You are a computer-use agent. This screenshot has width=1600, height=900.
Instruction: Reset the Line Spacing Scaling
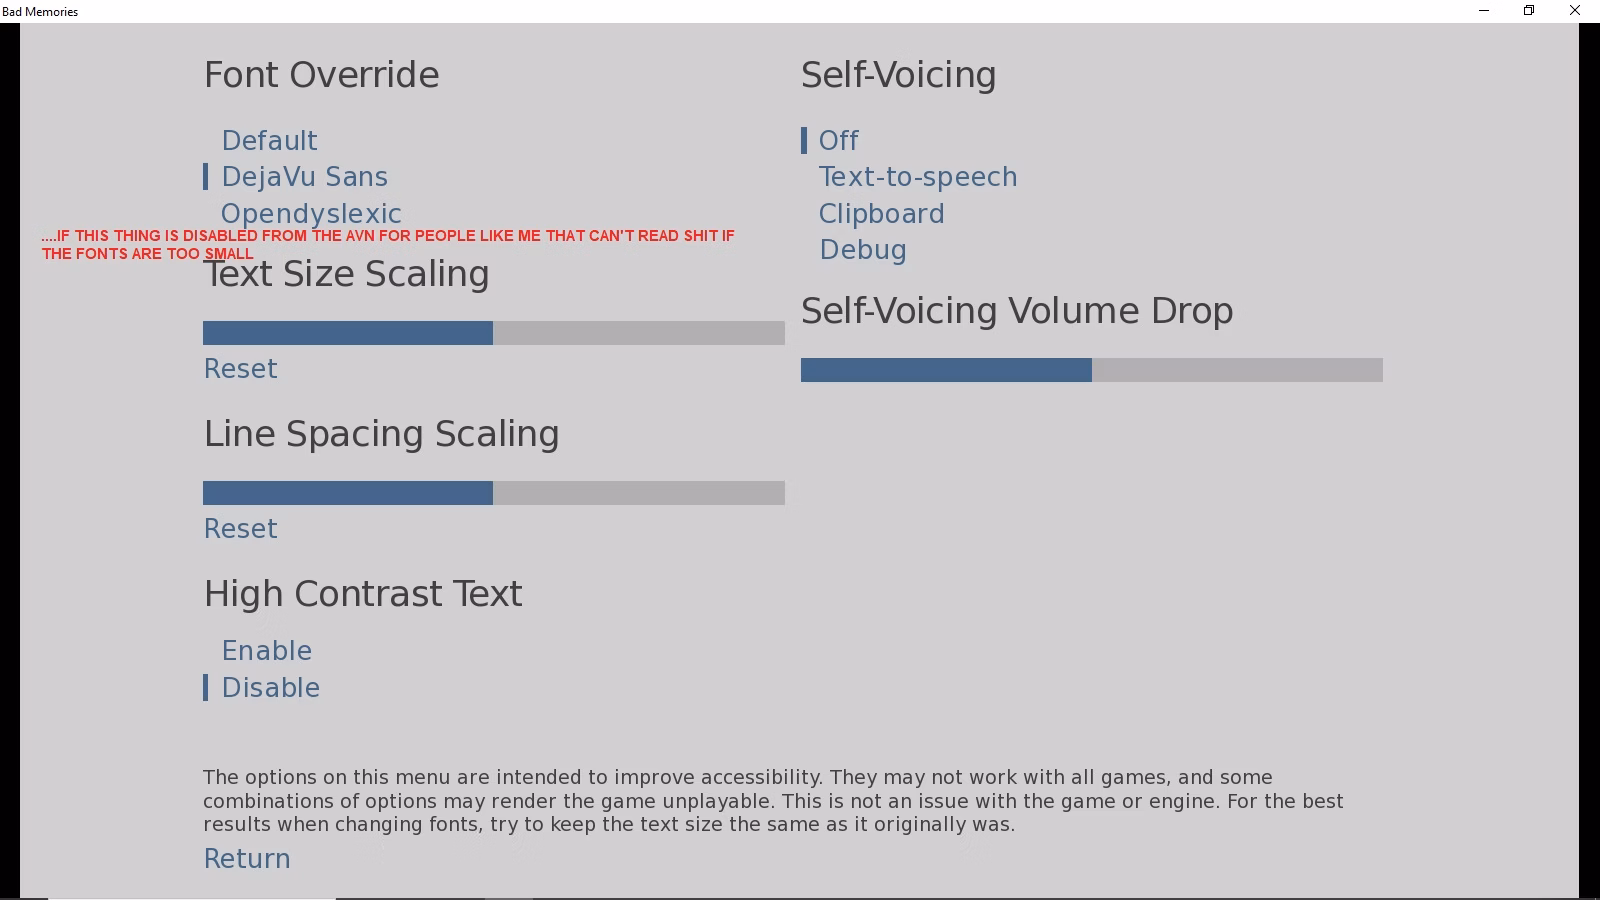(240, 529)
